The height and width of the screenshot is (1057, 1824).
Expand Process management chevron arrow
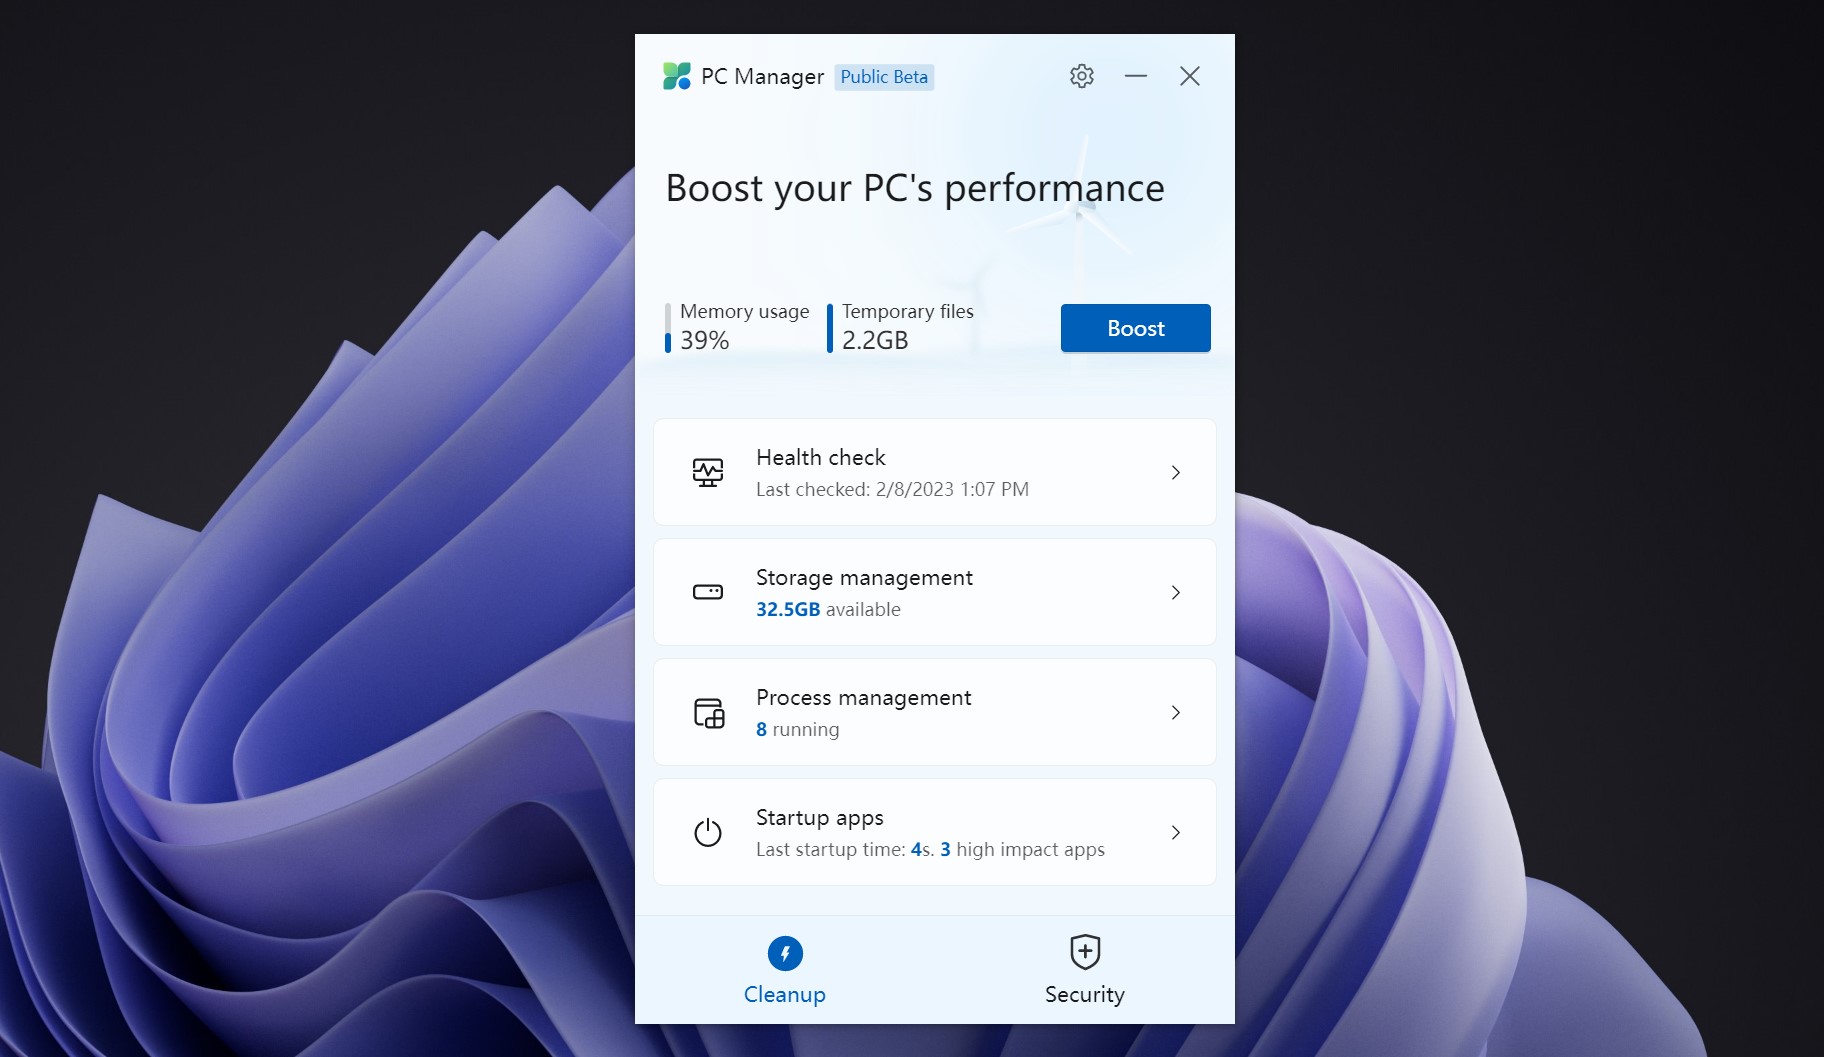(x=1176, y=712)
